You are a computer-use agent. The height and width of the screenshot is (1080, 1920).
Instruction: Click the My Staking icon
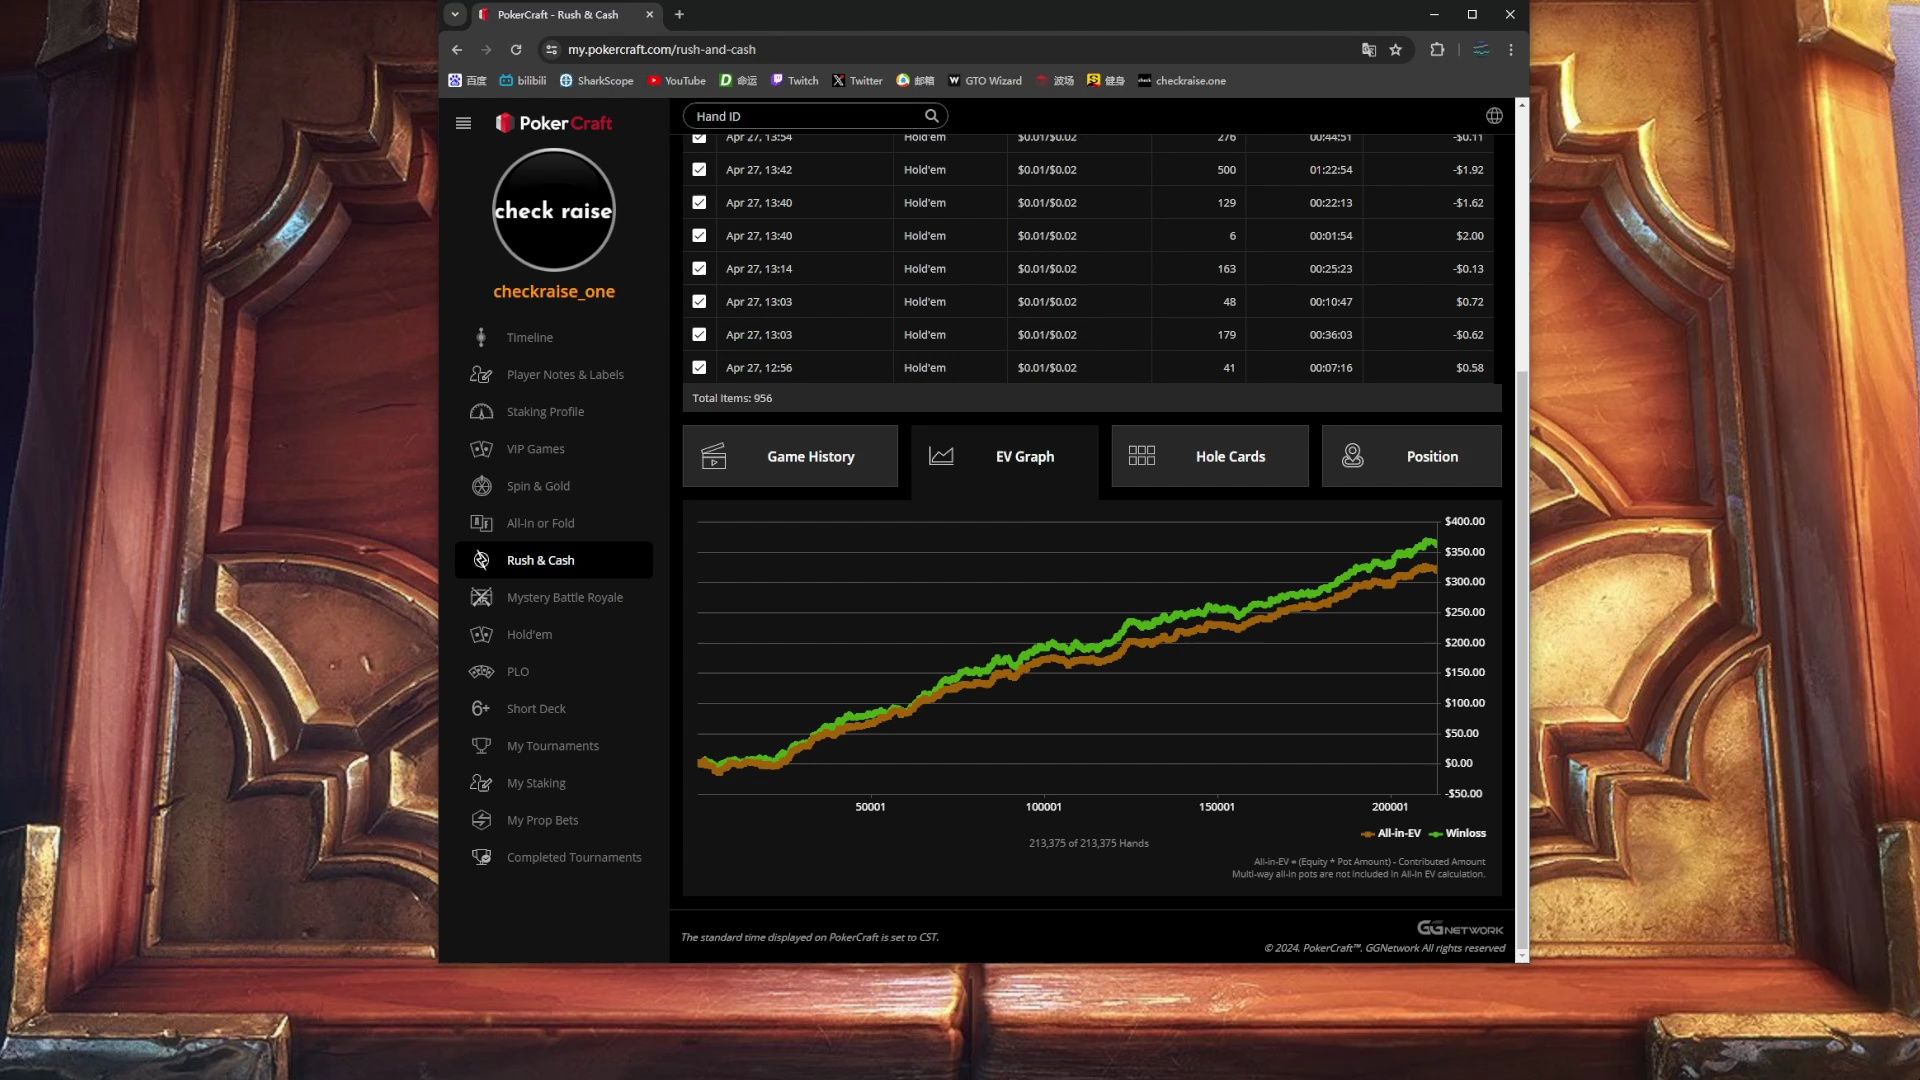tap(481, 783)
